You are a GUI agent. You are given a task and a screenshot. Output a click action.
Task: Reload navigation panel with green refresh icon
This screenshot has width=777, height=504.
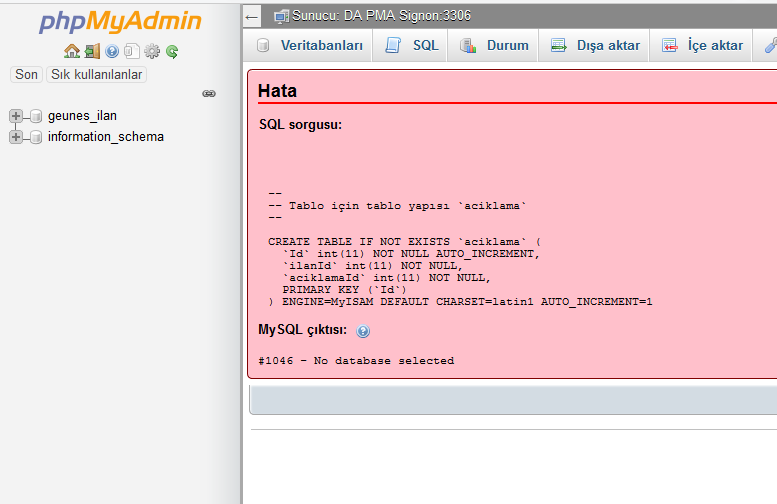pos(172,51)
